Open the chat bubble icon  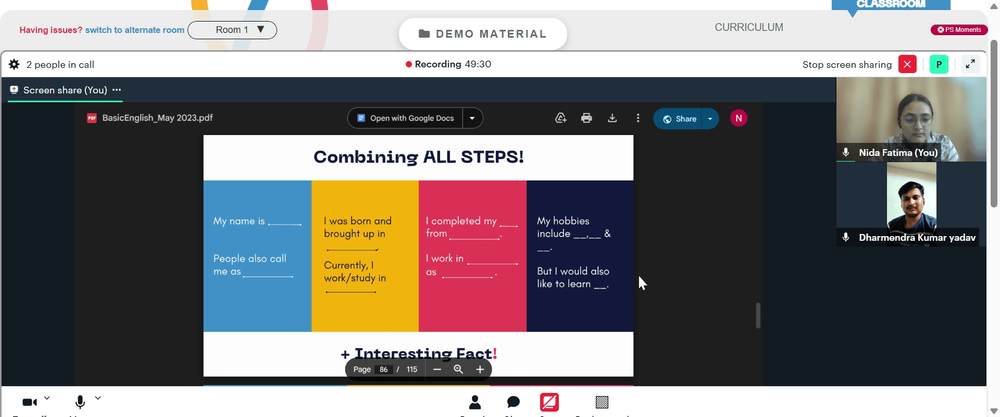[513, 402]
